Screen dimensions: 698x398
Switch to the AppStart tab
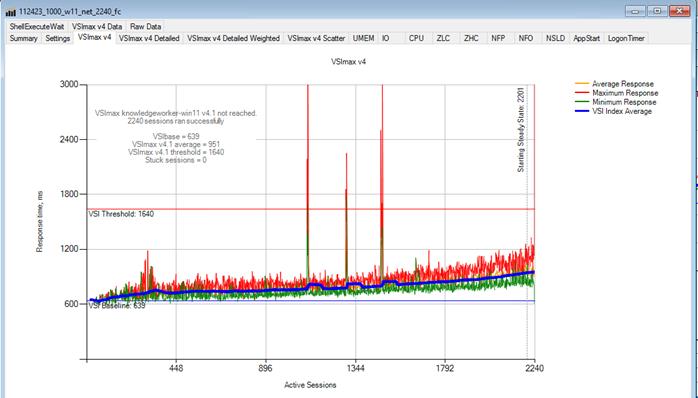click(x=586, y=38)
